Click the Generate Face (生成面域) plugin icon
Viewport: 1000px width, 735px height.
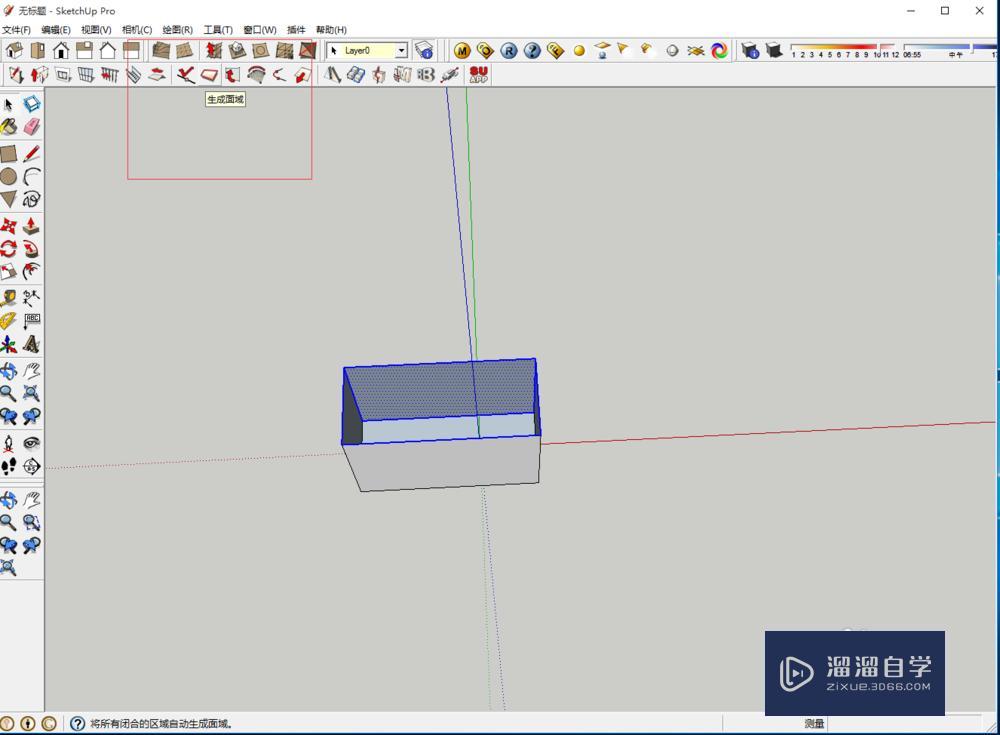209,75
